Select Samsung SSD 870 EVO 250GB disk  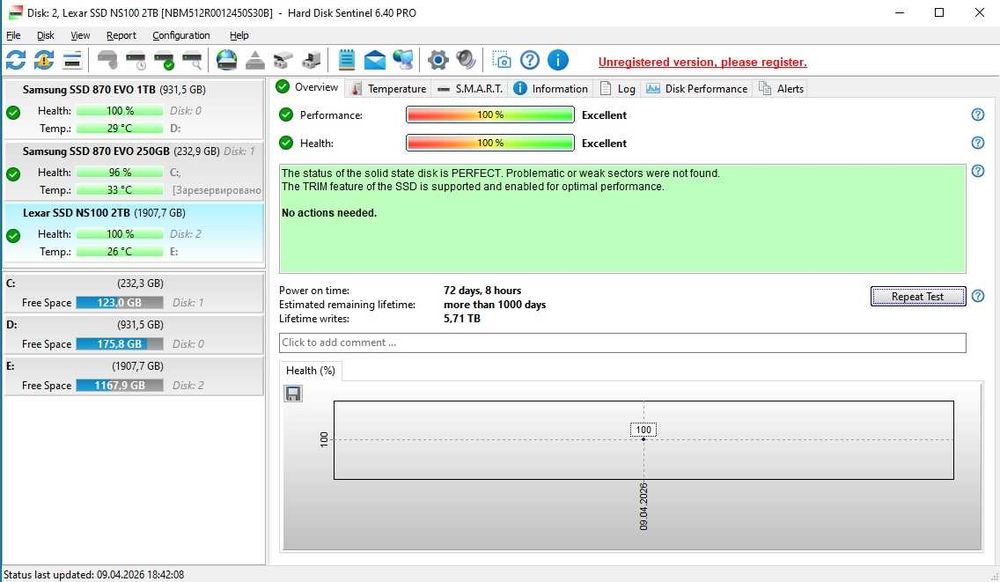pyautogui.click(x=134, y=171)
